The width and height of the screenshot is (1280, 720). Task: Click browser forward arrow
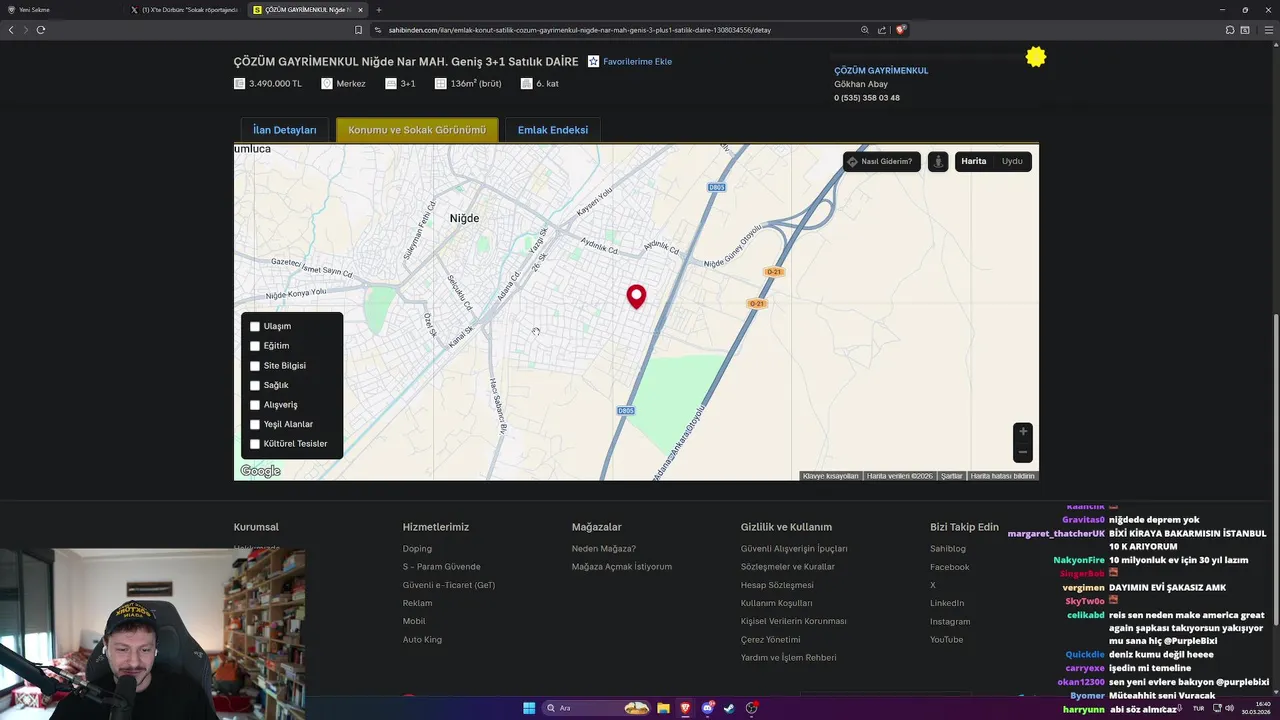coord(26,30)
